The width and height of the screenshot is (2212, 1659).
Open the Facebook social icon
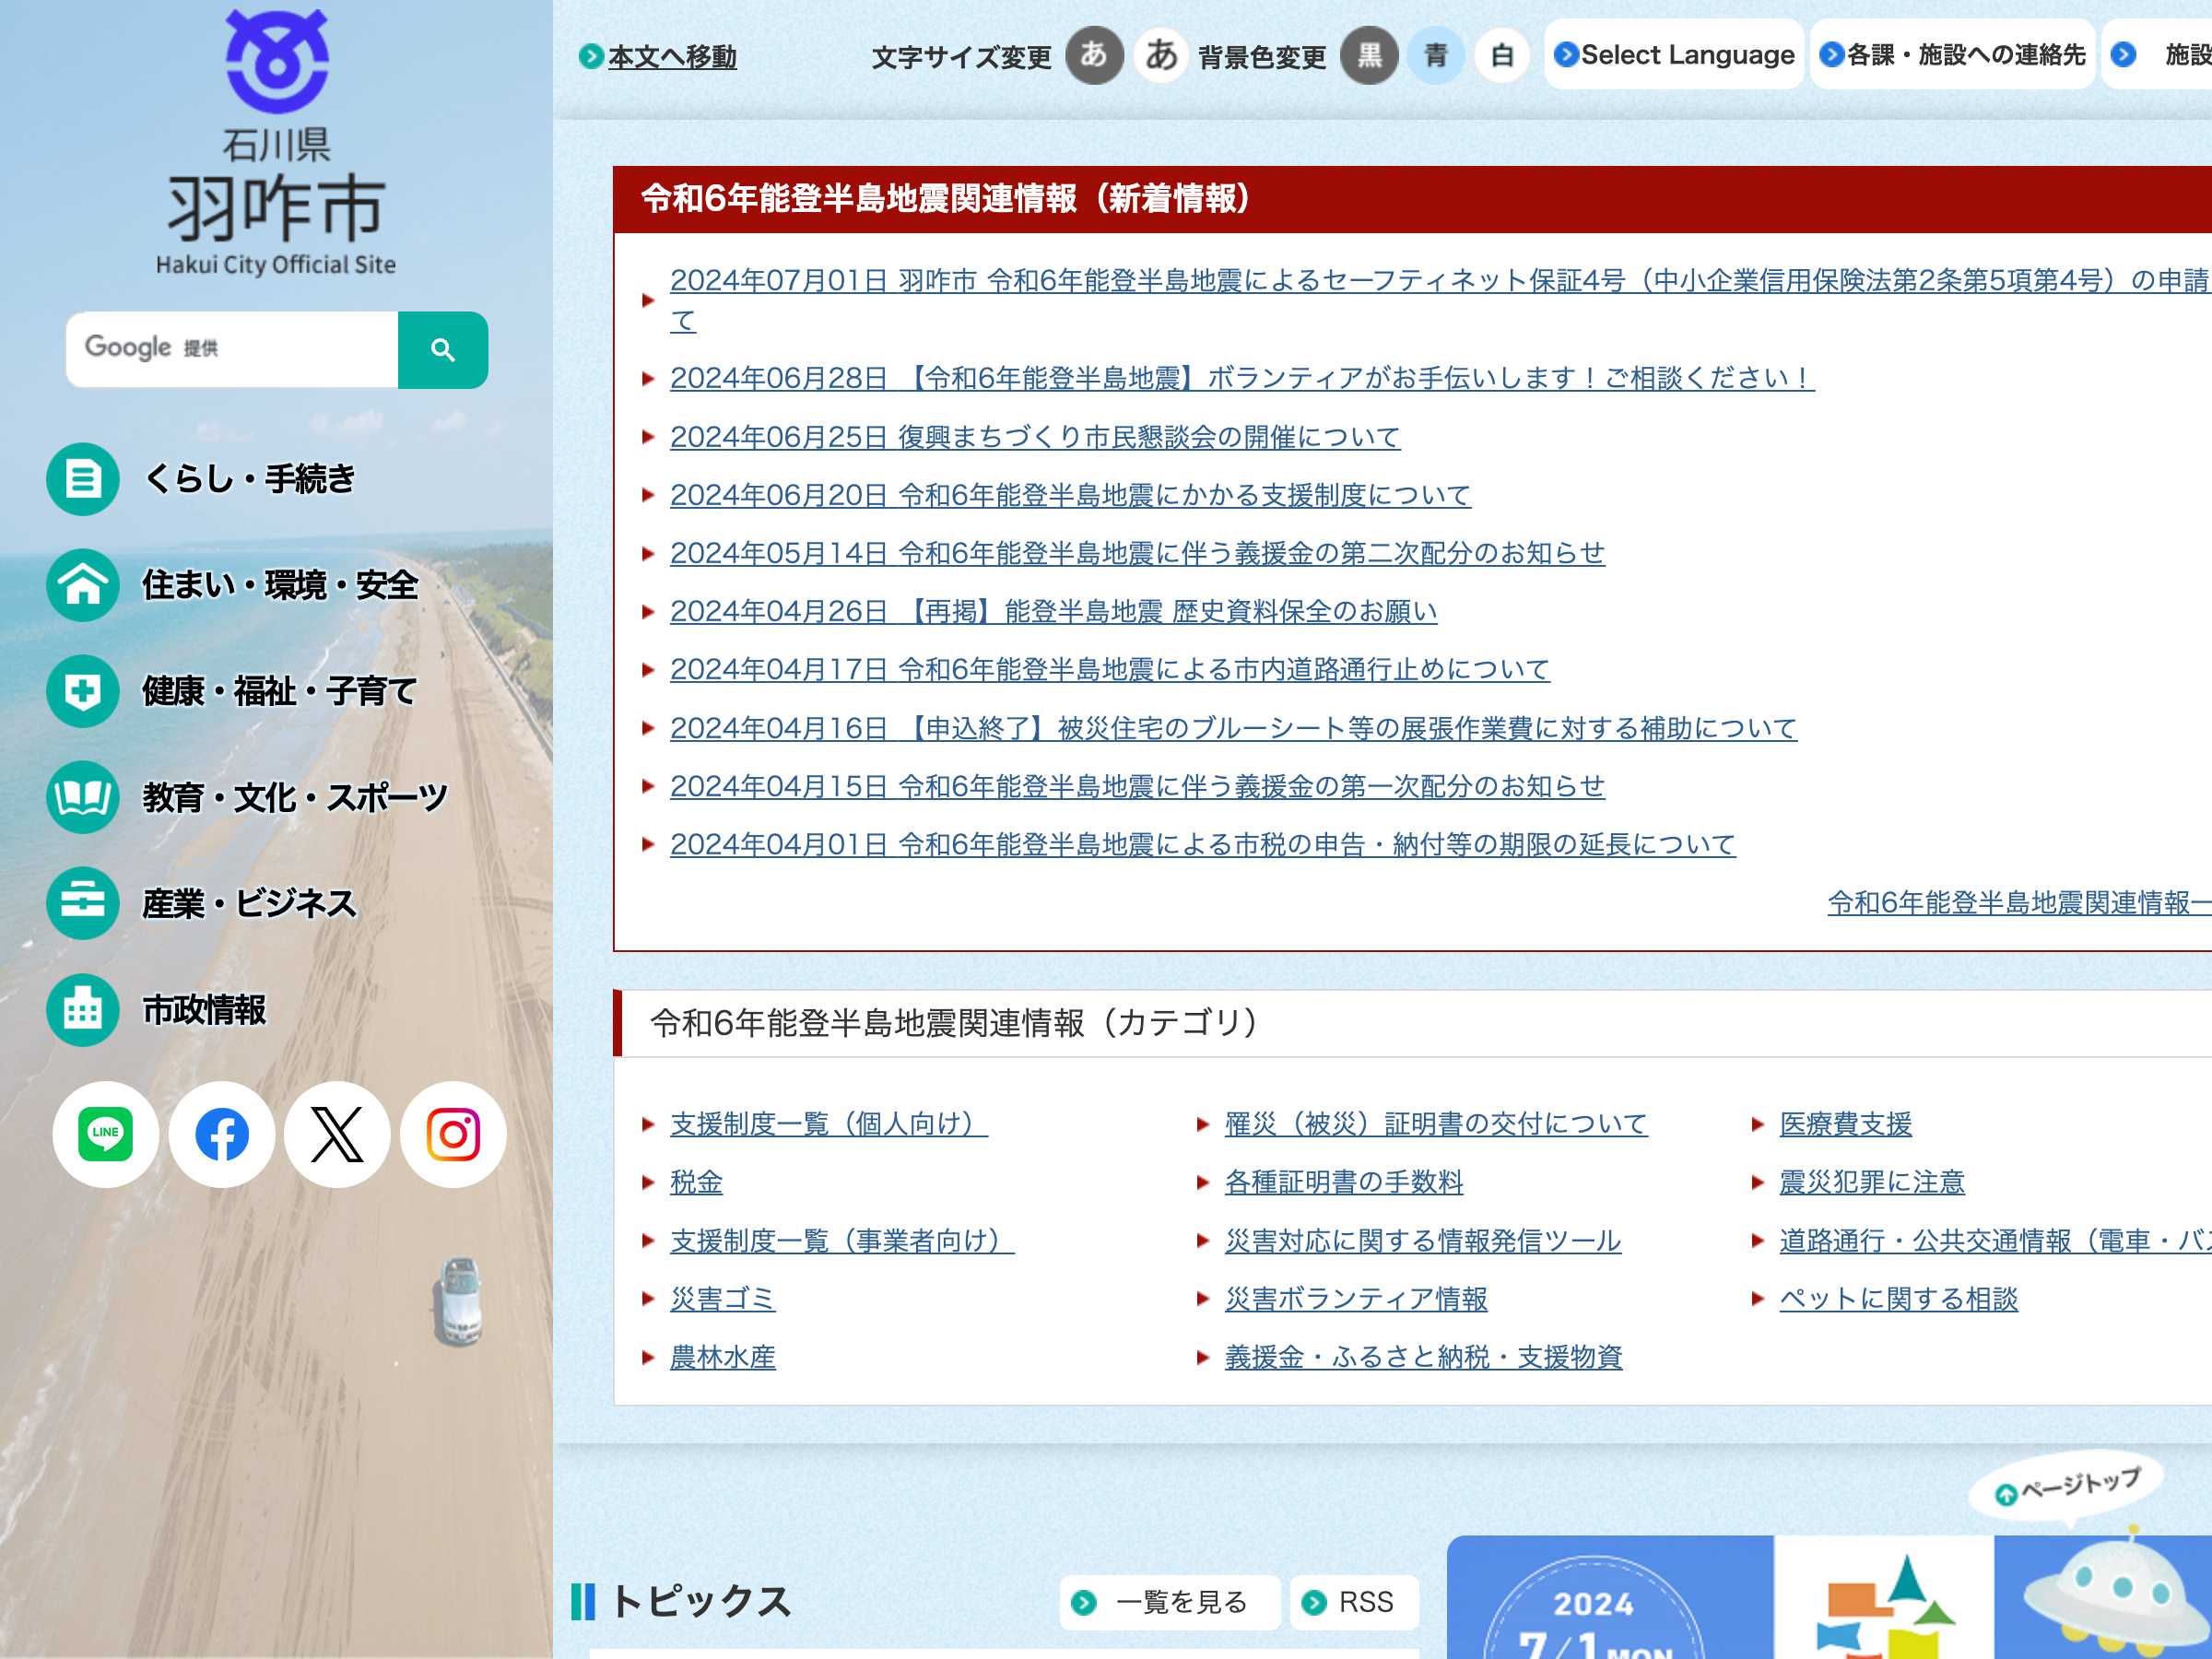(222, 1134)
